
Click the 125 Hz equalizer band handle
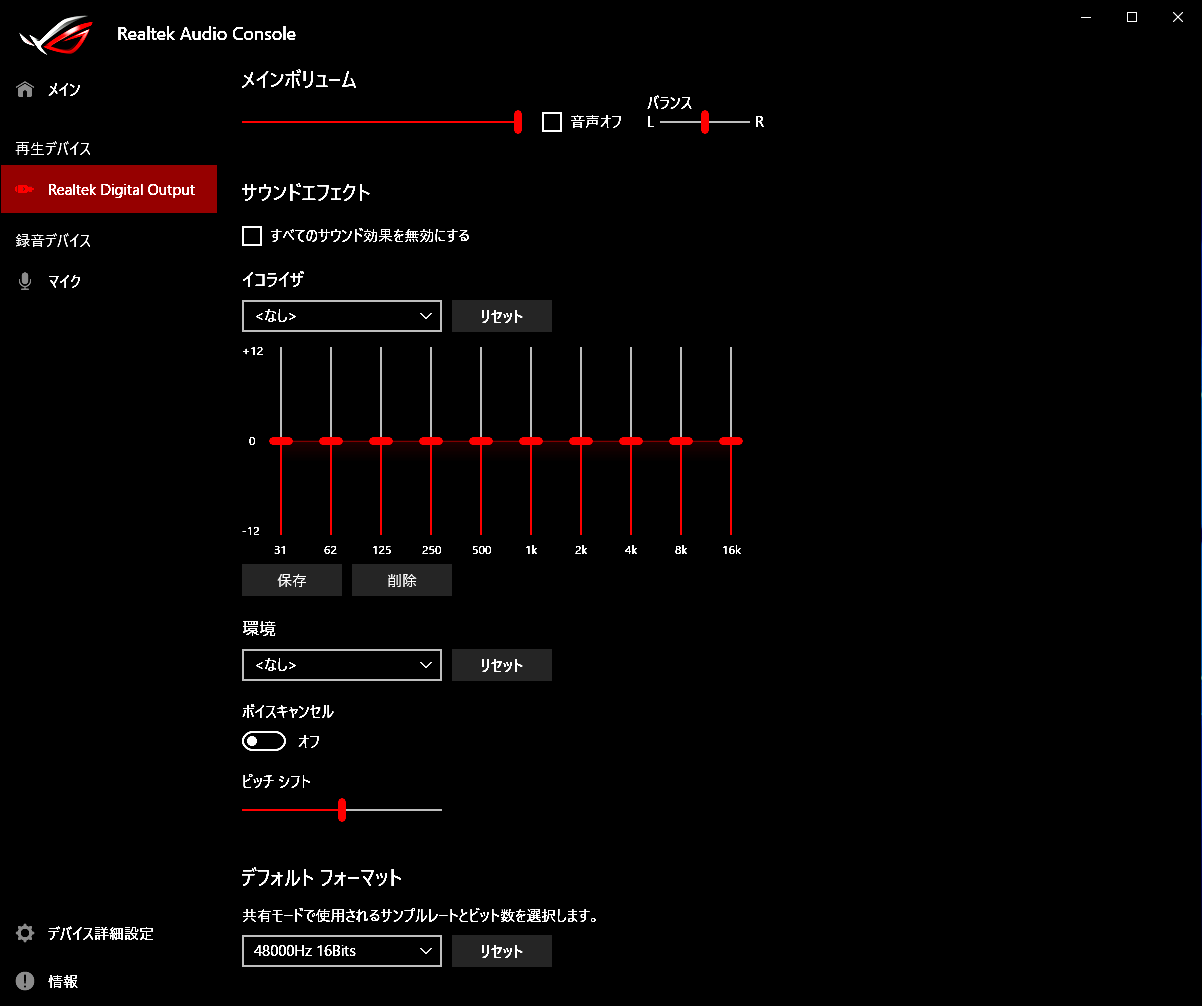[x=381, y=441]
